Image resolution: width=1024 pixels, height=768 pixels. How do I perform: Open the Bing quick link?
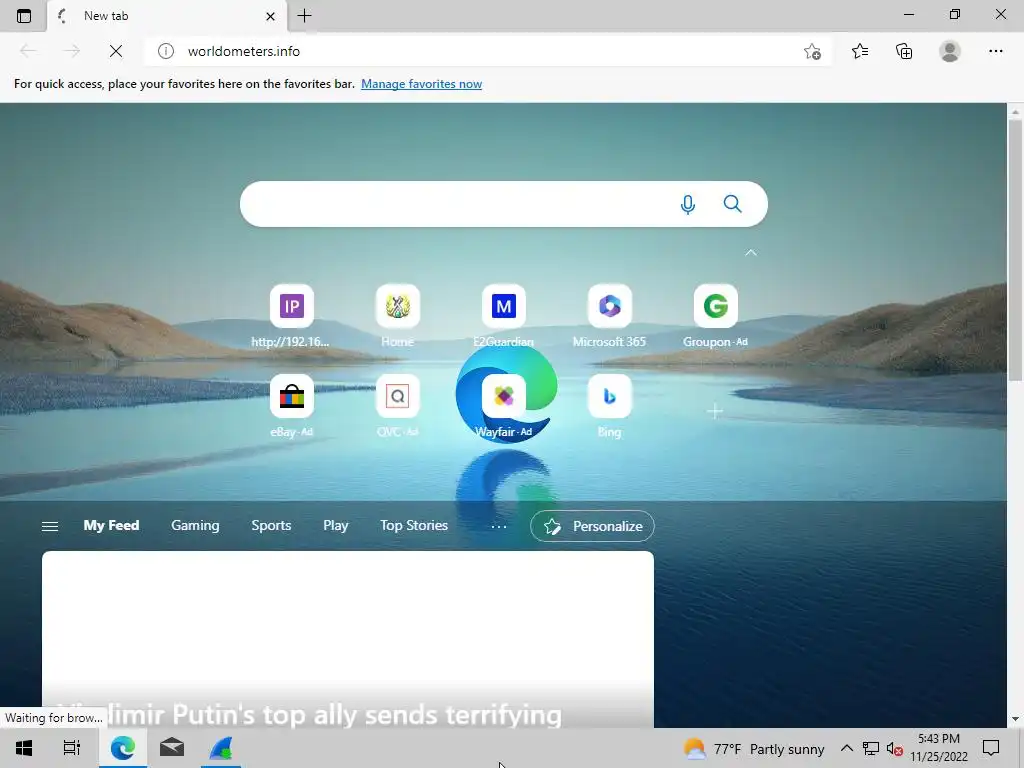click(609, 406)
